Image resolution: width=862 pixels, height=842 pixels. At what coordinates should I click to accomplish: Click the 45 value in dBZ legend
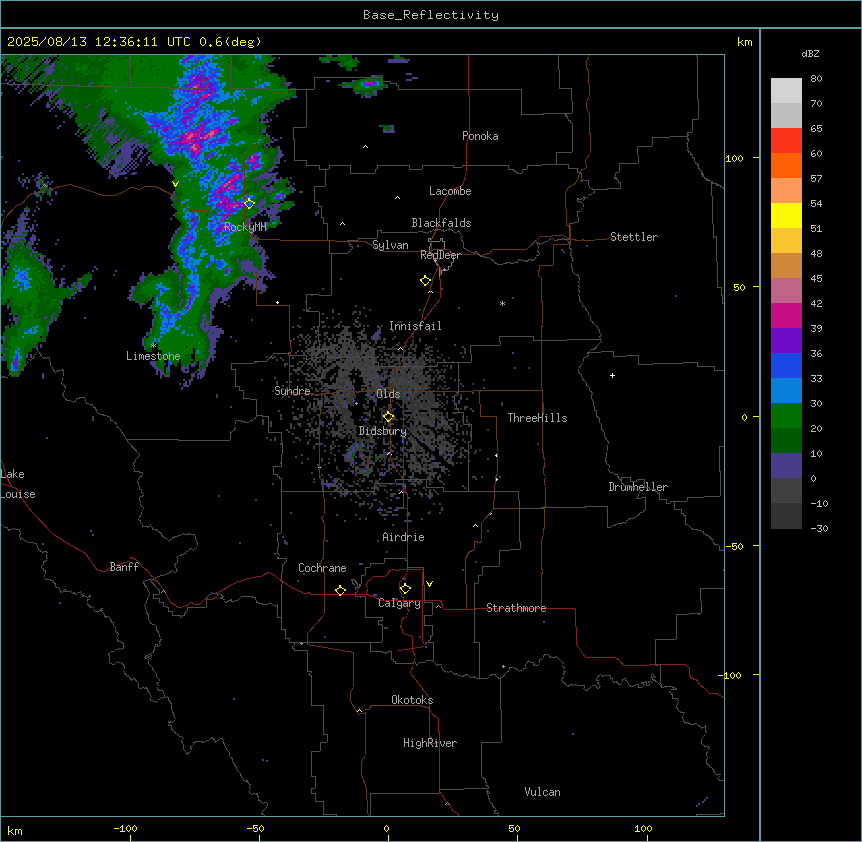[x=816, y=278]
